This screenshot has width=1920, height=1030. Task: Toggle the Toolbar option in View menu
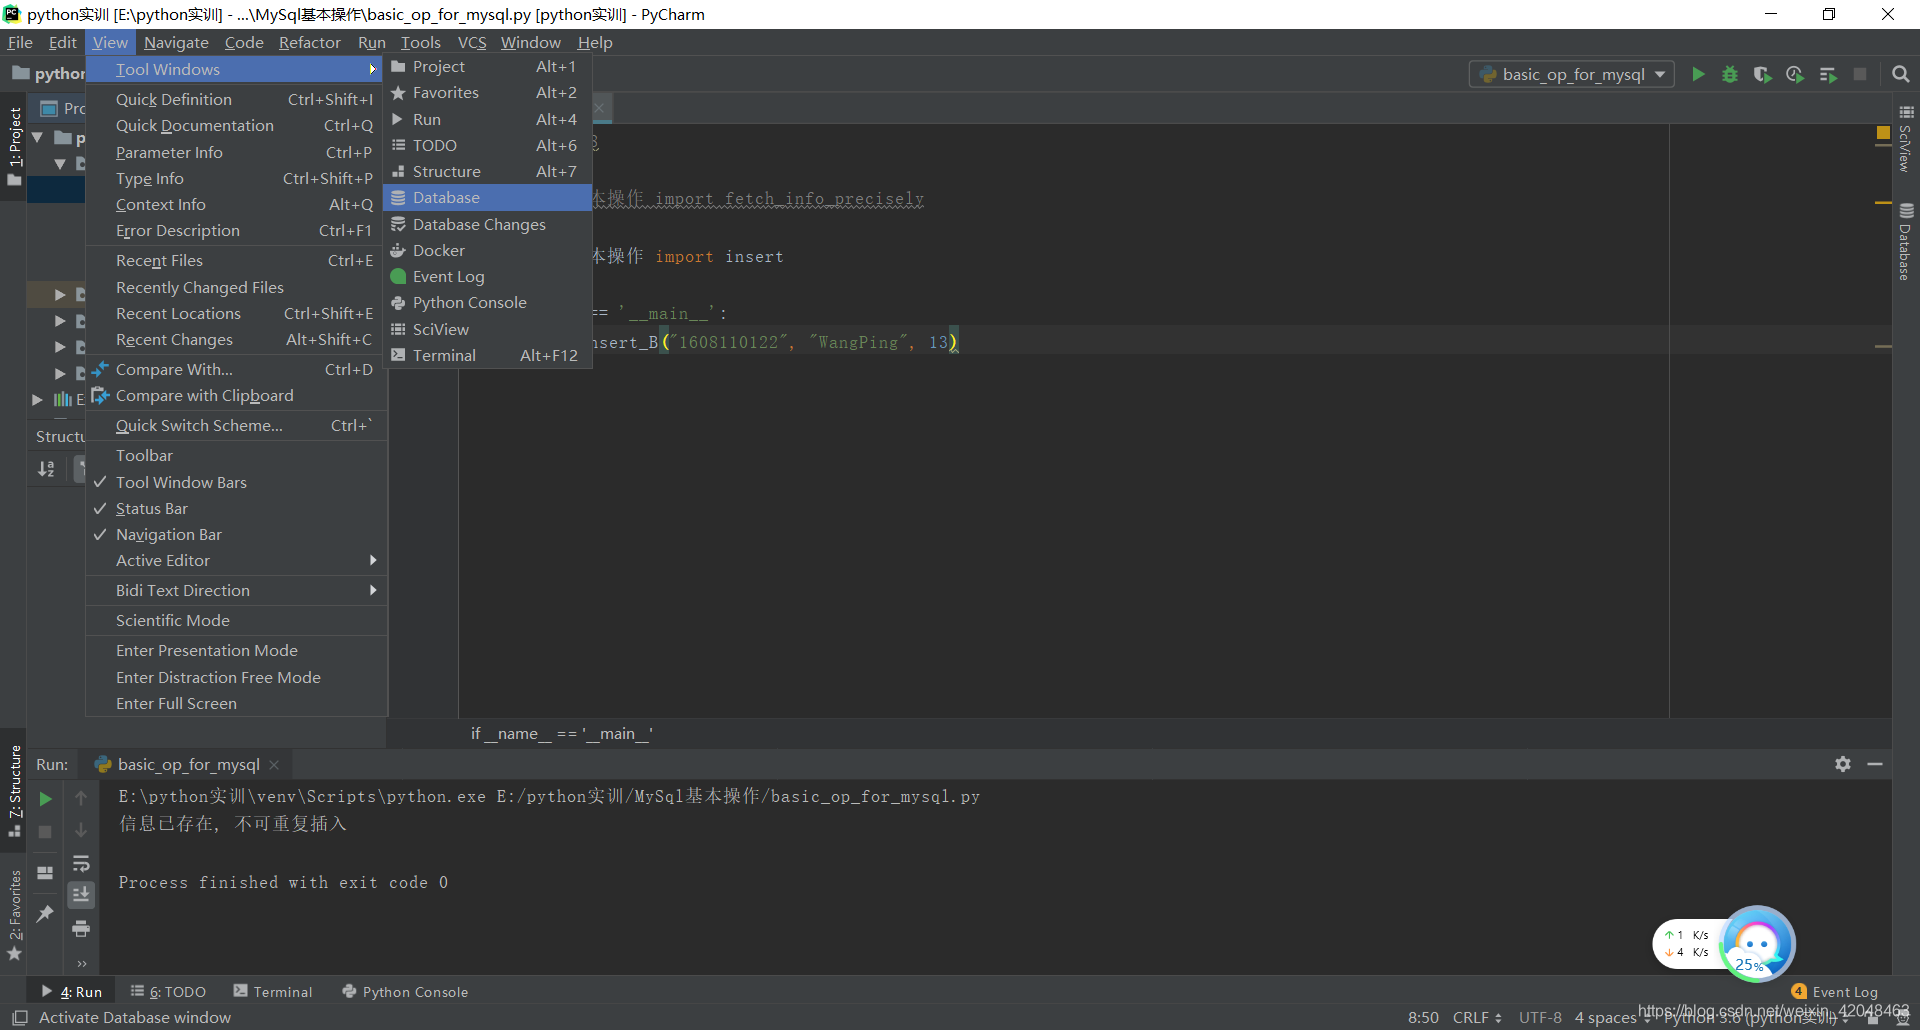pyautogui.click(x=236, y=456)
